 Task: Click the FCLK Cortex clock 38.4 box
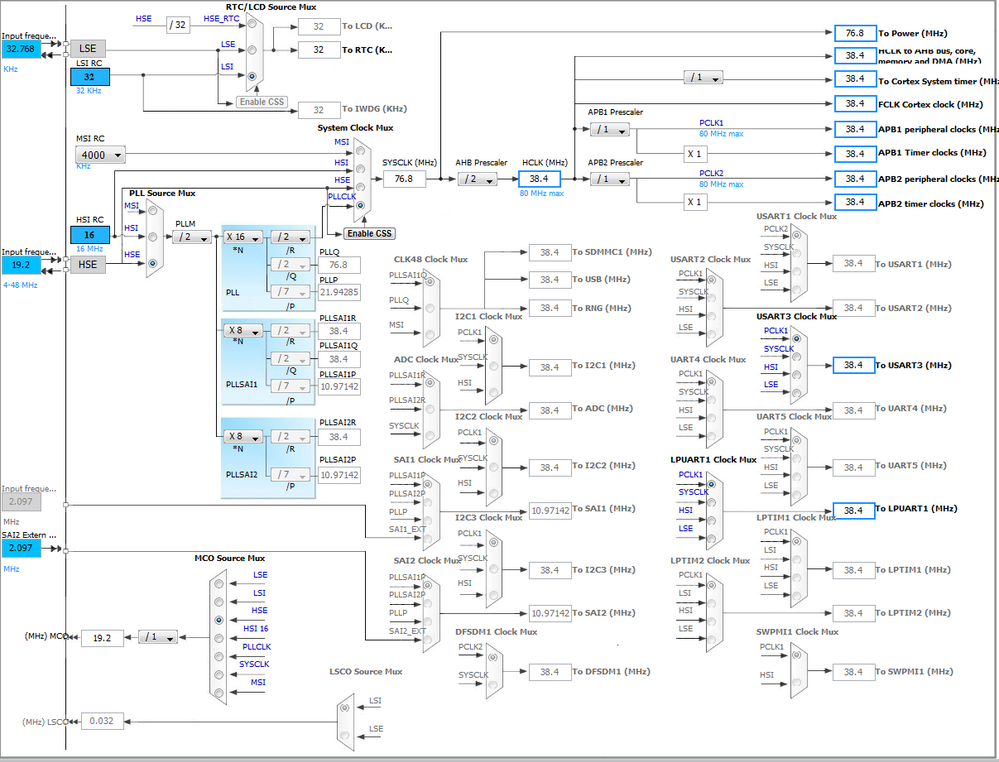pos(855,104)
